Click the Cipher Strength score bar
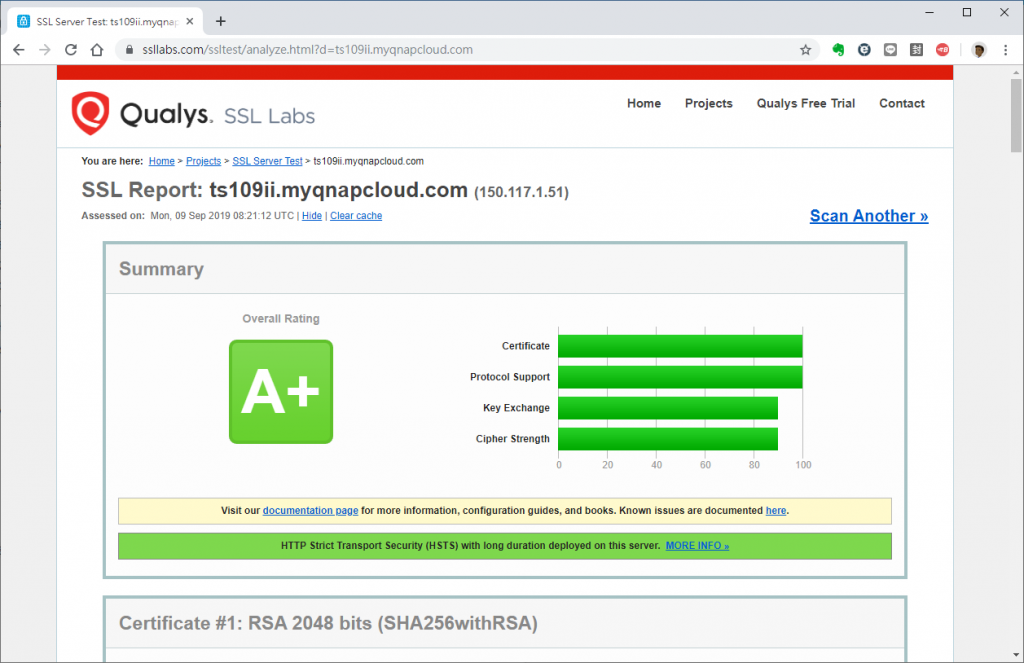This screenshot has width=1024, height=663. 668,439
